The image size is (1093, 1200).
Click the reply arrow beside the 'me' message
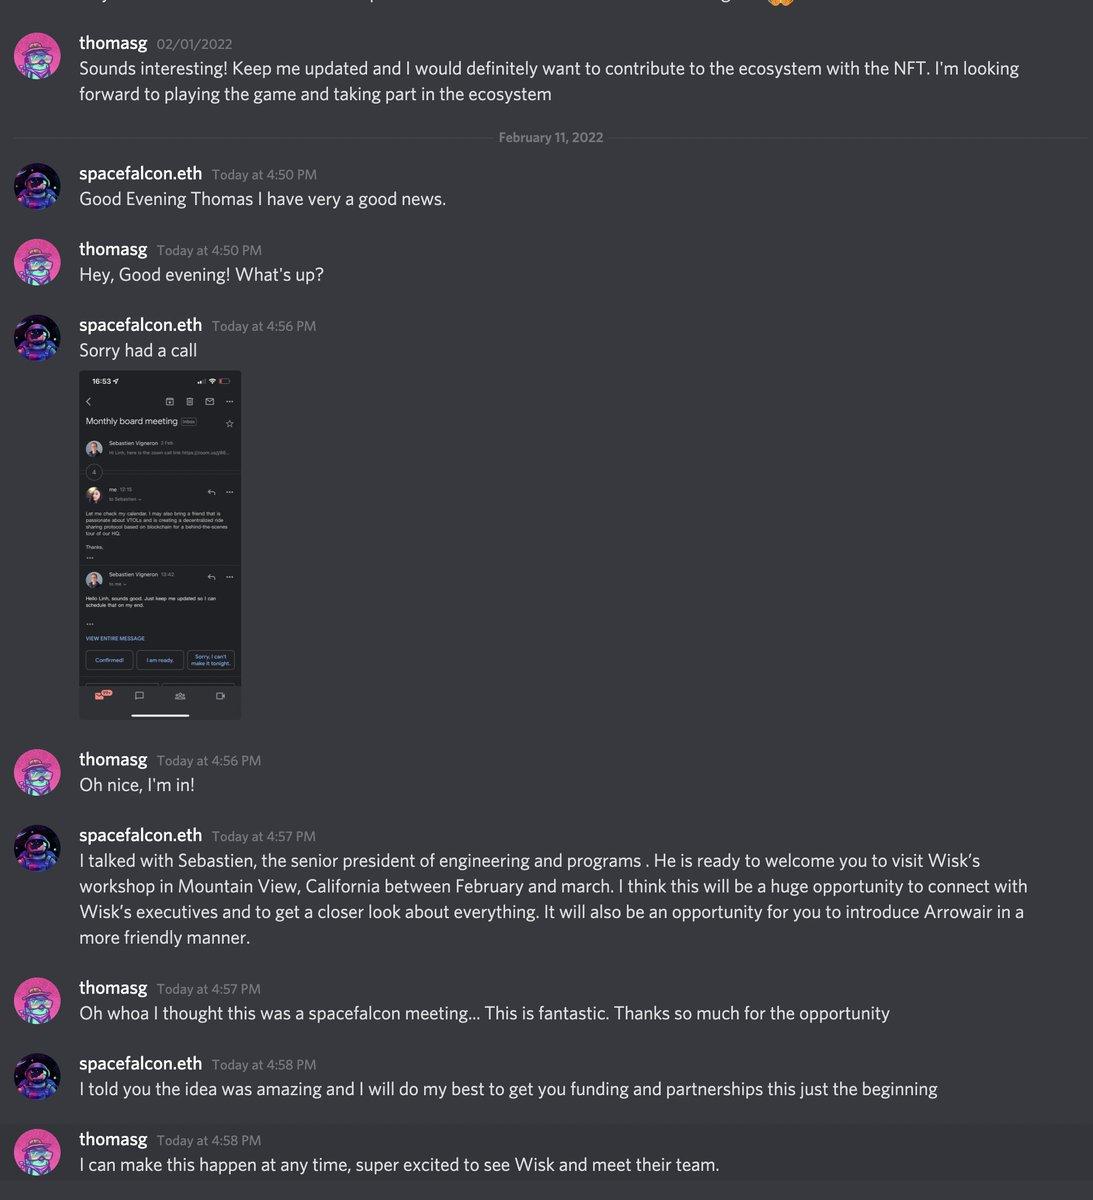pos(211,492)
